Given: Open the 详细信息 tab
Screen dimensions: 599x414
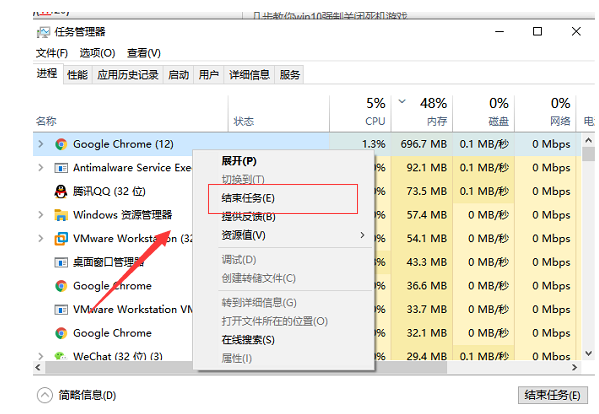Looking at the screenshot, I should (249, 75).
